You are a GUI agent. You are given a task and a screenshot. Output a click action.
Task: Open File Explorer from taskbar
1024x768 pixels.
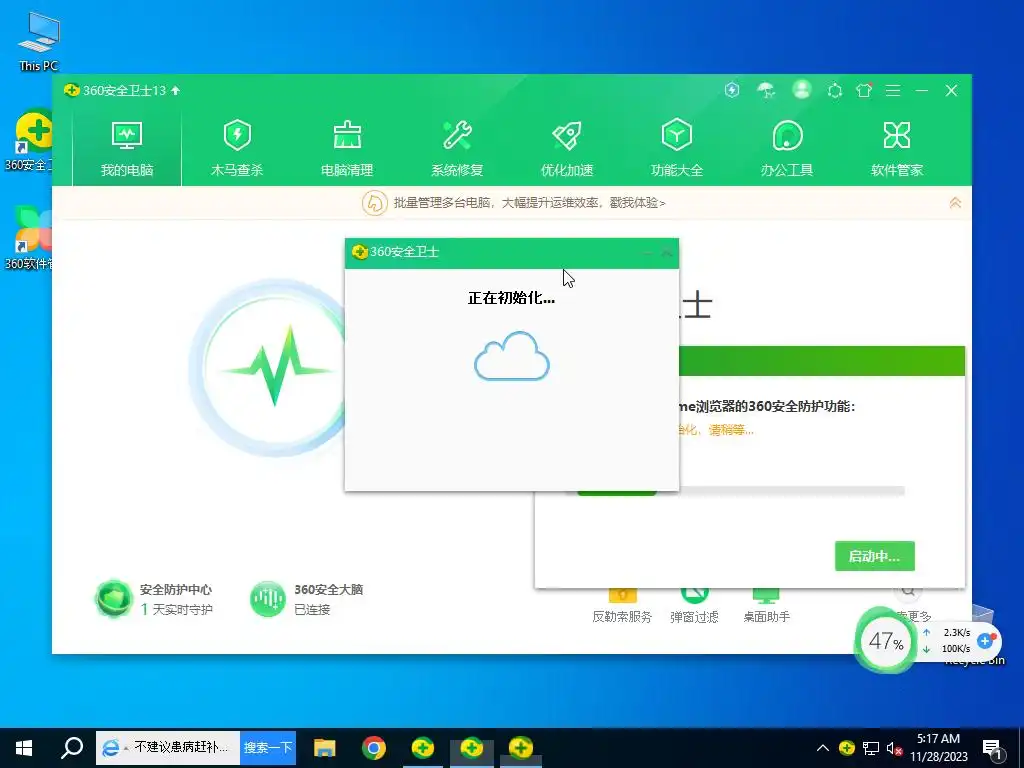[x=325, y=748]
